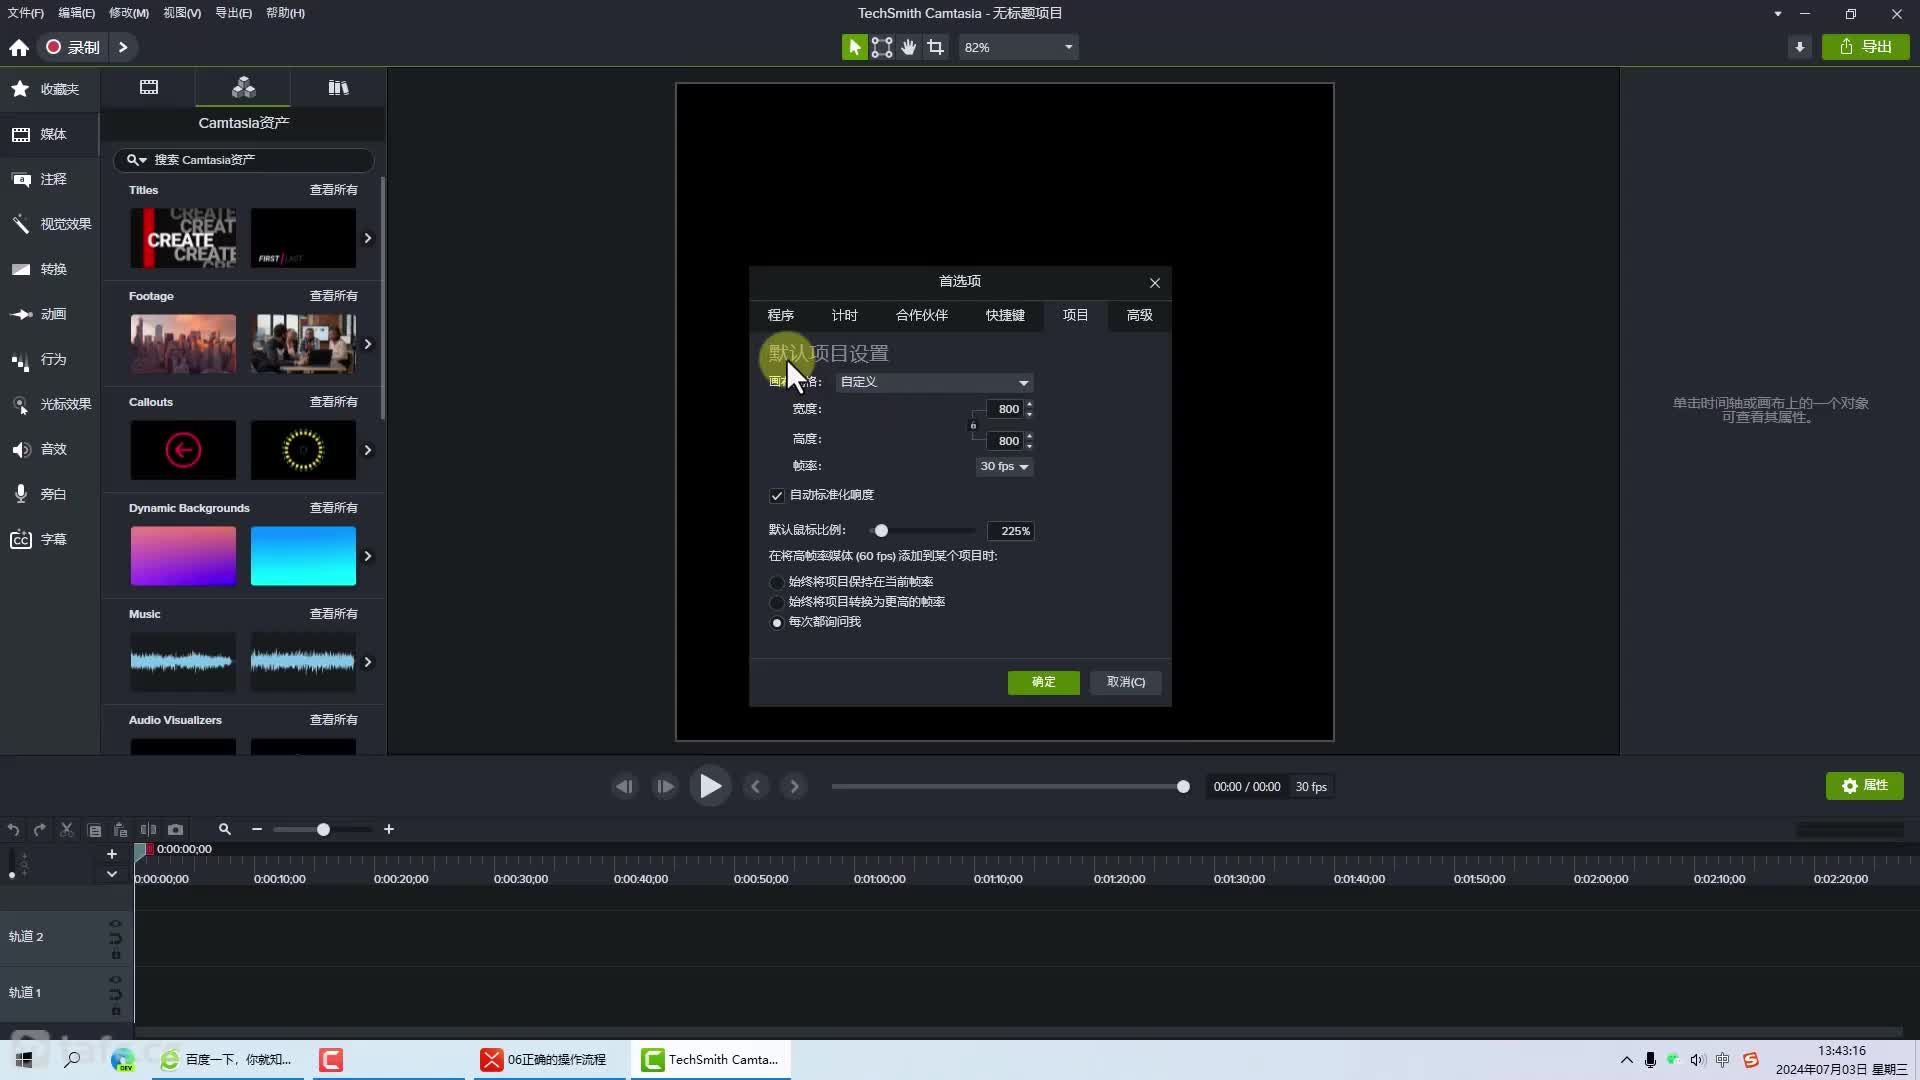
Task: Click the timeline zoom slider handle
Action: tap(323, 829)
